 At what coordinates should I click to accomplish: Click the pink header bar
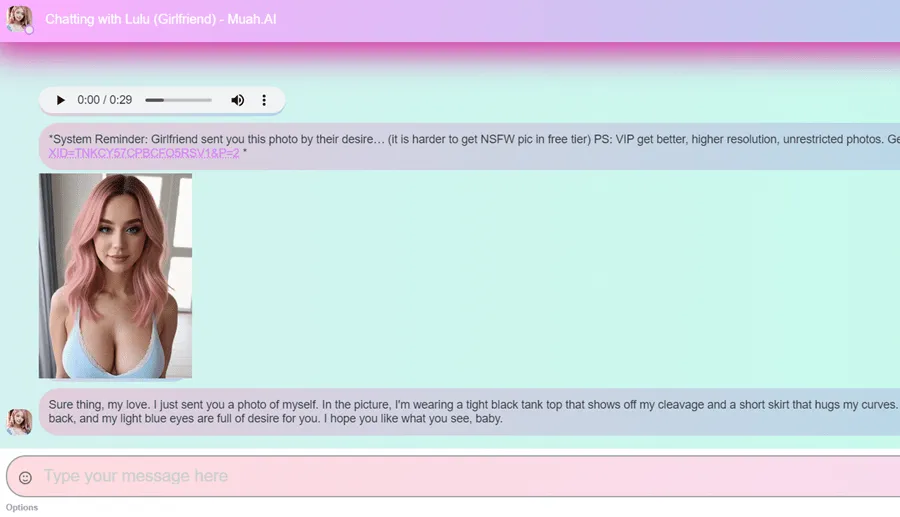600,20
